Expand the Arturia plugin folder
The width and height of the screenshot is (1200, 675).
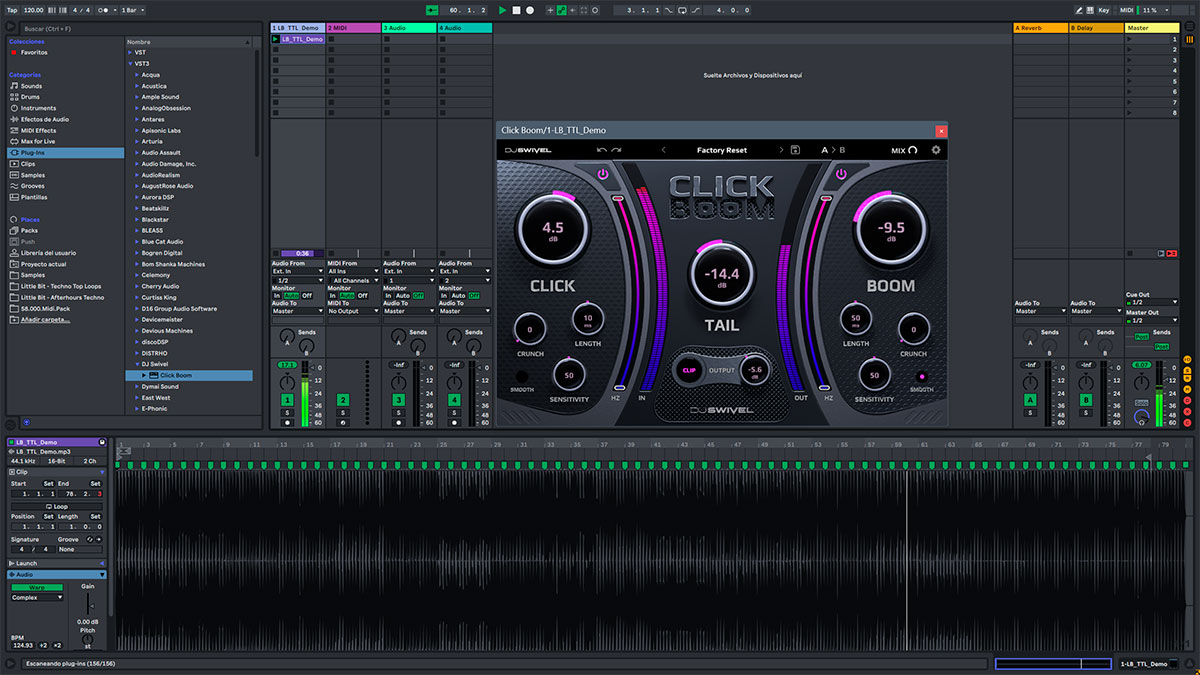point(137,142)
